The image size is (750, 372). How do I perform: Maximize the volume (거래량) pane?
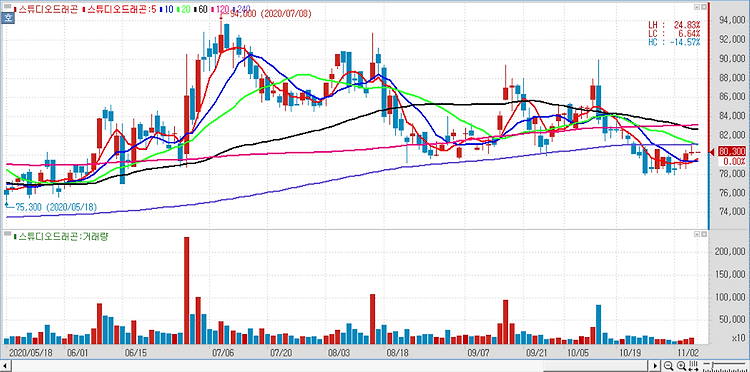pos(697,234)
